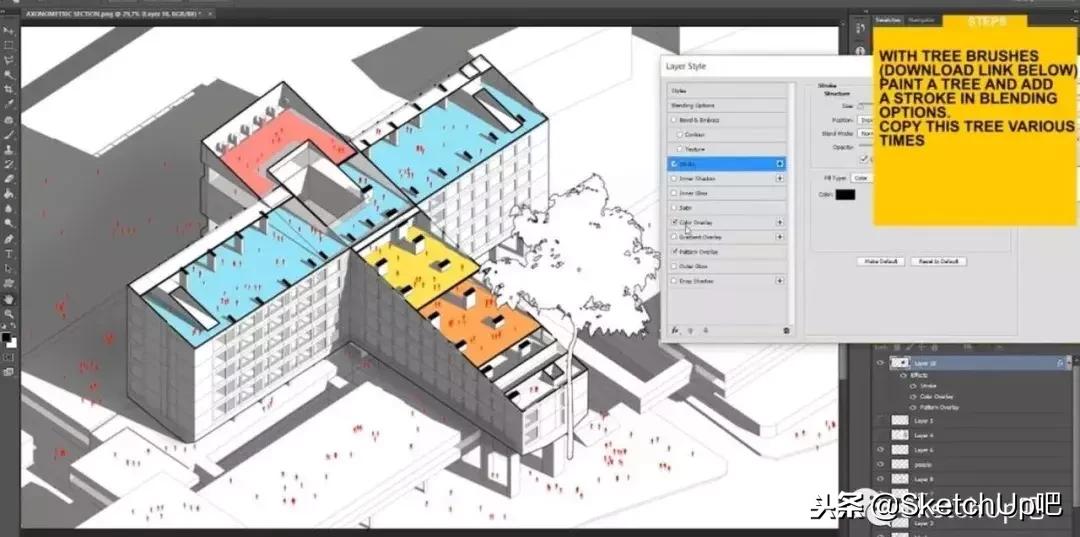
Task: Select the Blur tool
Action: click(9, 209)
